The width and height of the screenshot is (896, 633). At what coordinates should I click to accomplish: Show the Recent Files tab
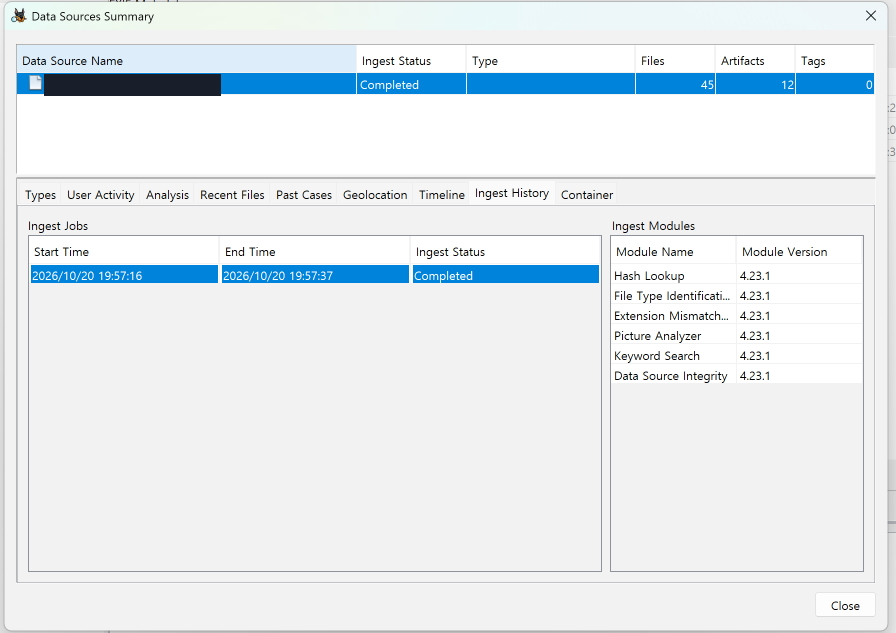[232, 195]
